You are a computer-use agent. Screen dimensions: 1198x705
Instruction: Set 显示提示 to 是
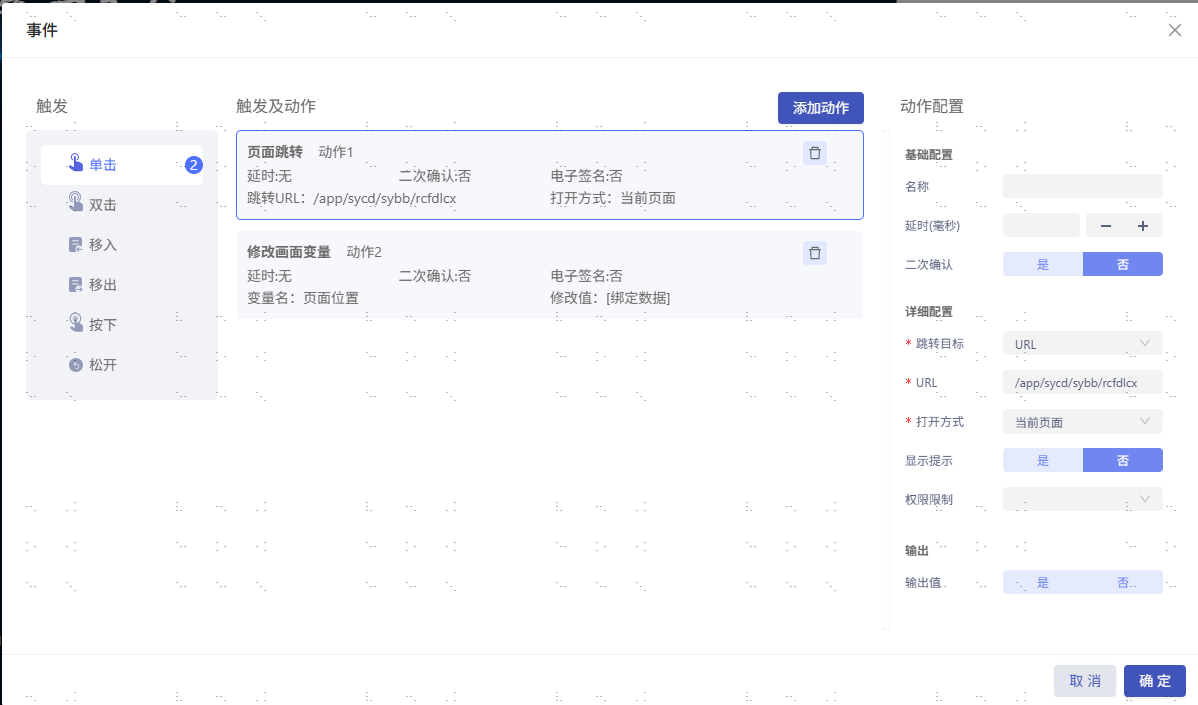point(1043,460)
